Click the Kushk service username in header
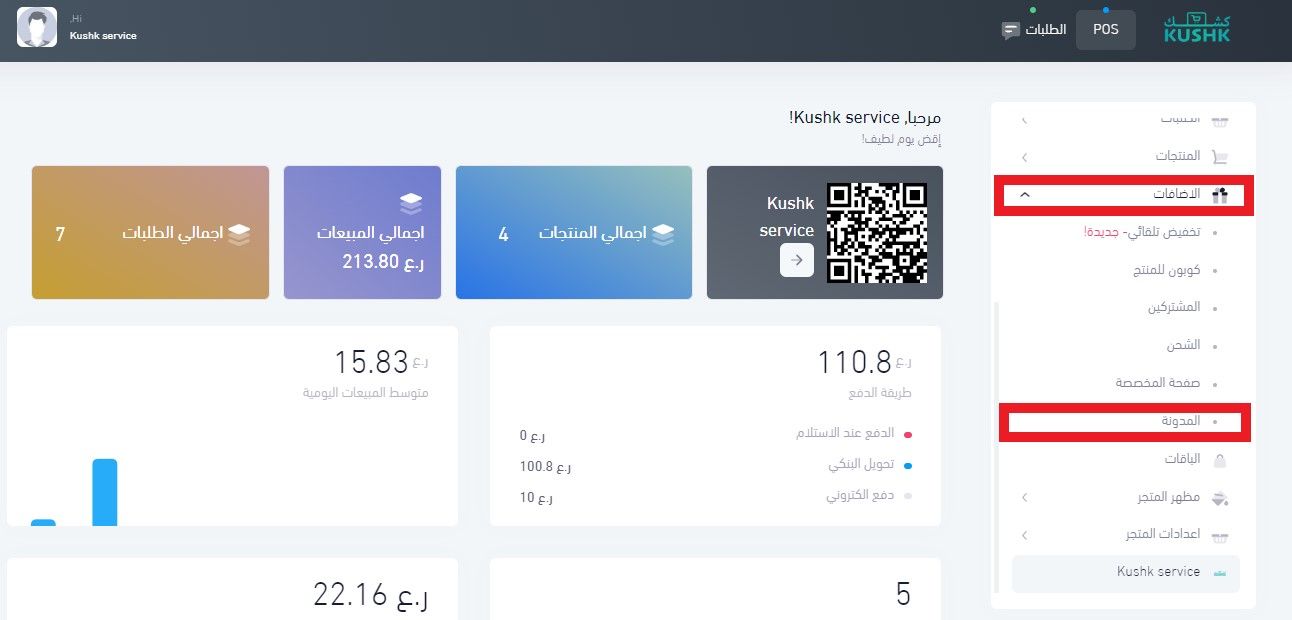The height and width of the screenshot is (620, 1292). point(103,36)
